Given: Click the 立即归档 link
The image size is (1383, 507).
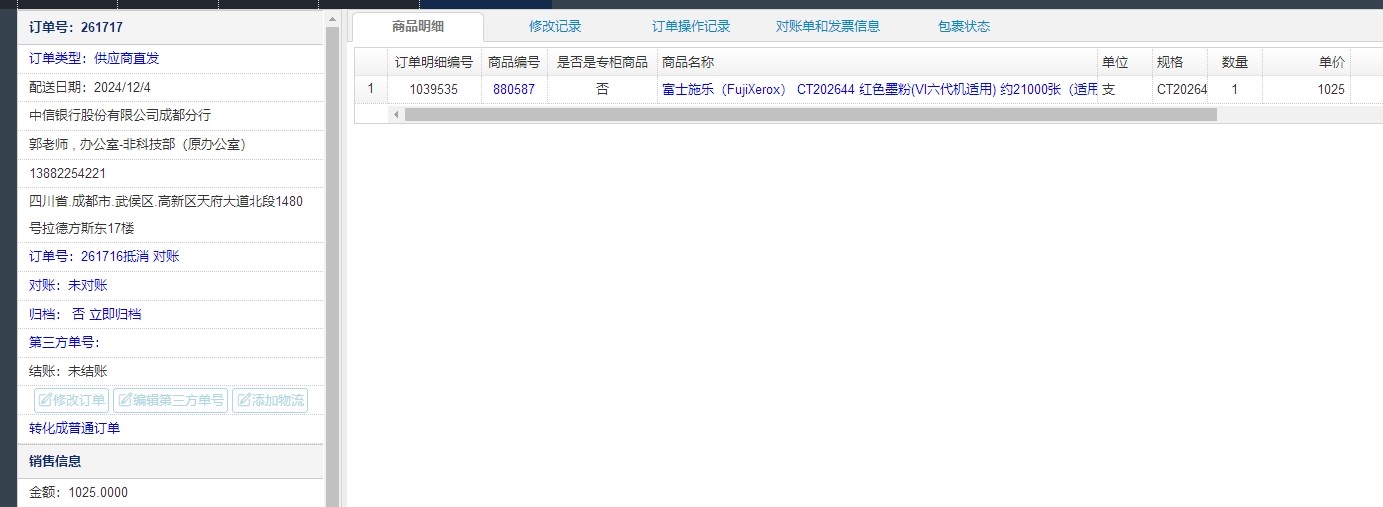Looking at the screenshot, I should point(115,314).
